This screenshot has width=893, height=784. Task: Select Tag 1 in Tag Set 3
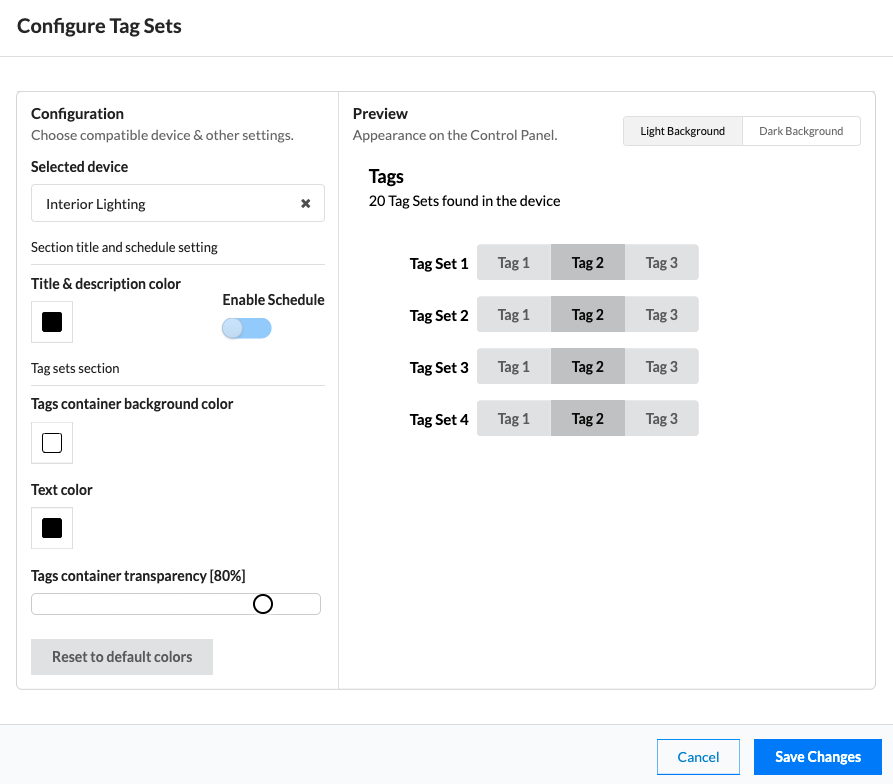514,367
